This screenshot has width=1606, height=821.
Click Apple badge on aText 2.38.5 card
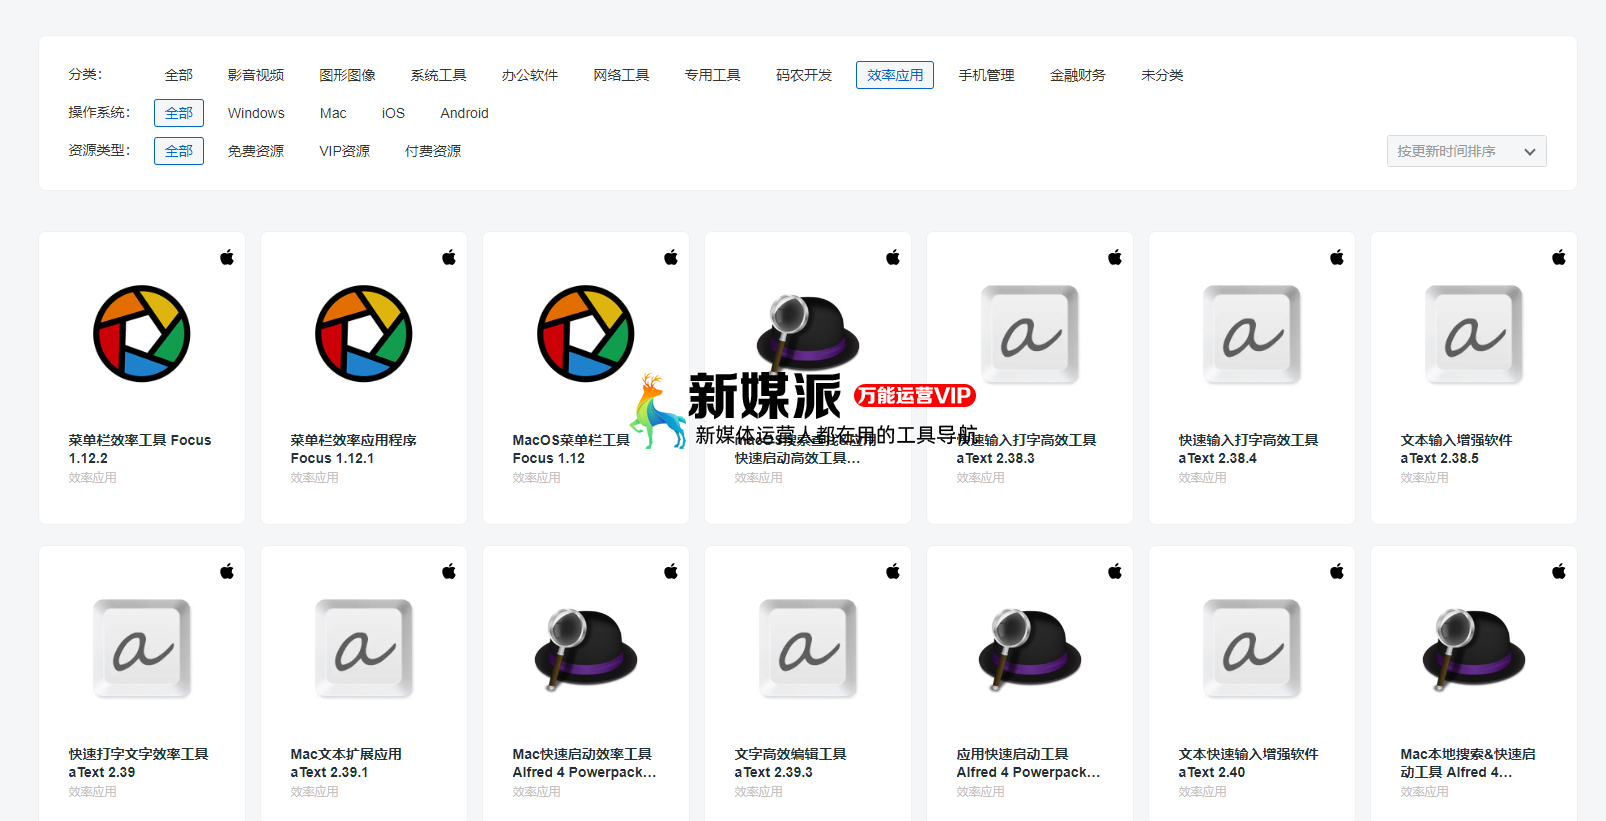tap(1559, 257)
